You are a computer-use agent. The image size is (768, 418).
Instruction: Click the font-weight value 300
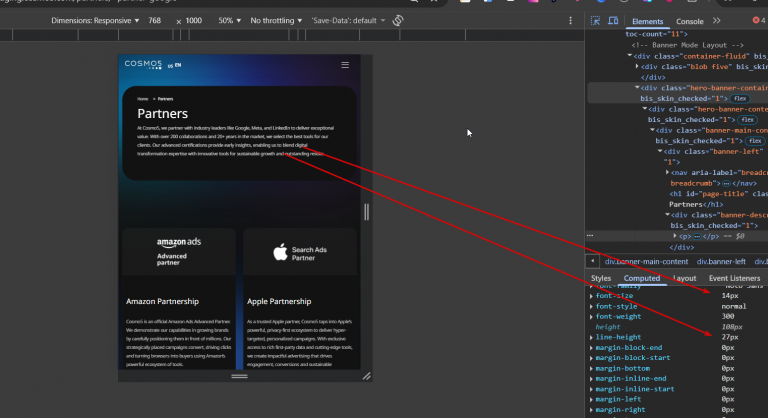click(x=727, y=317)
